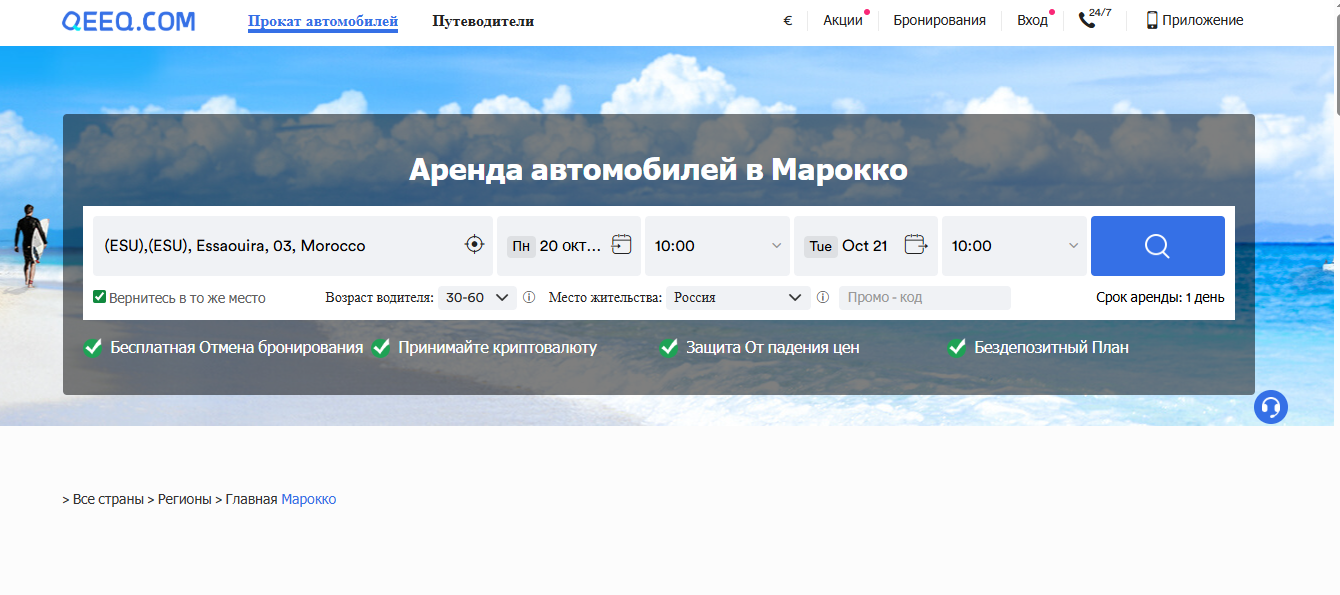Uncheck 'Вернитесь в то же место' checkbox

coord(100,297)
